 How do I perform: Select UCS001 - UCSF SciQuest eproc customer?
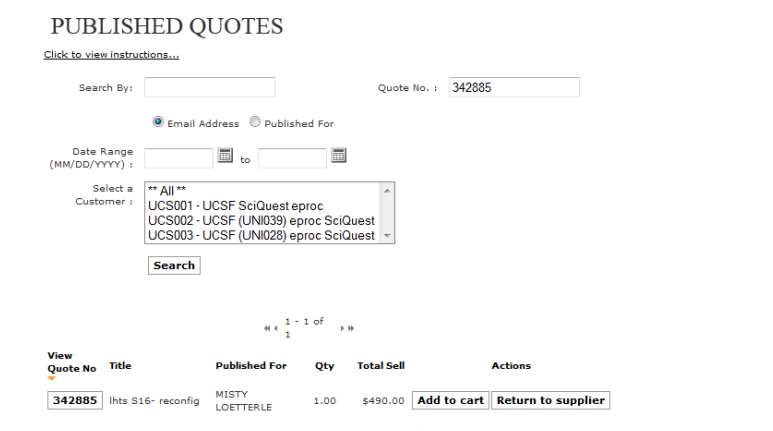tap(263, 206)
